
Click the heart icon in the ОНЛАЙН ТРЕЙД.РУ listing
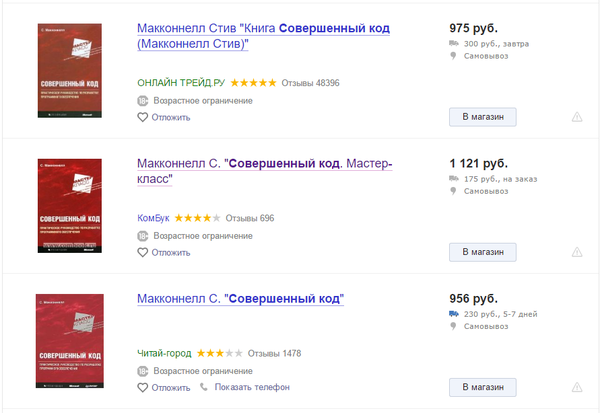click(x=143, y=117)
